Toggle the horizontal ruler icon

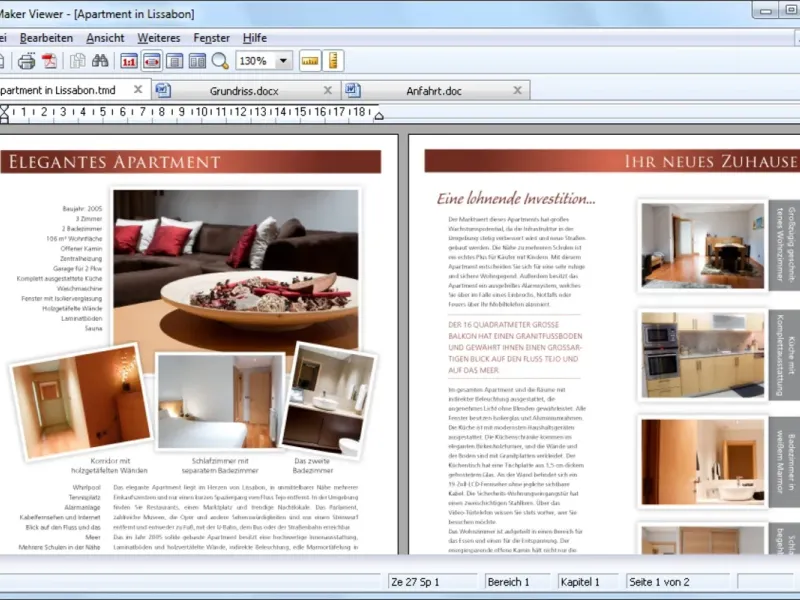310,61
